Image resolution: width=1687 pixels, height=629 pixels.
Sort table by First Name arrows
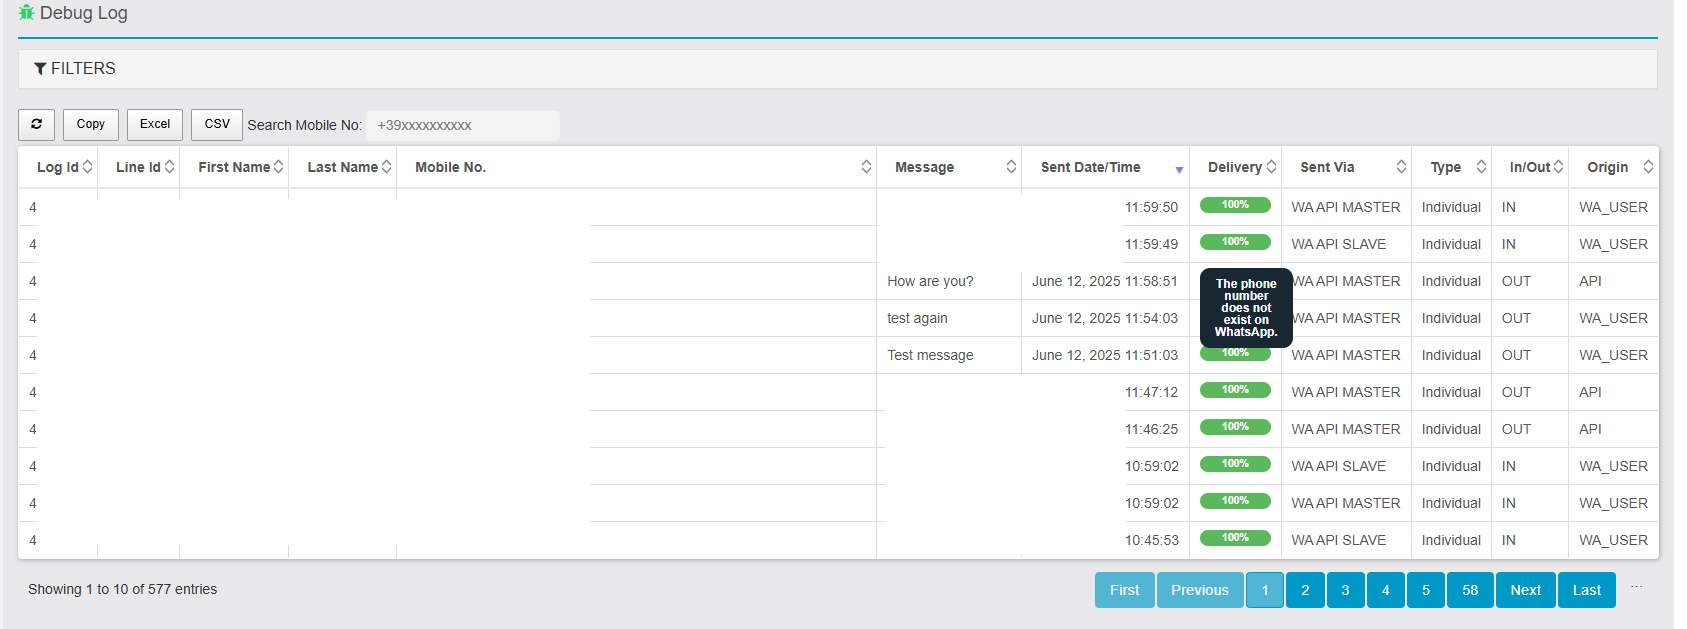point(279,167)
